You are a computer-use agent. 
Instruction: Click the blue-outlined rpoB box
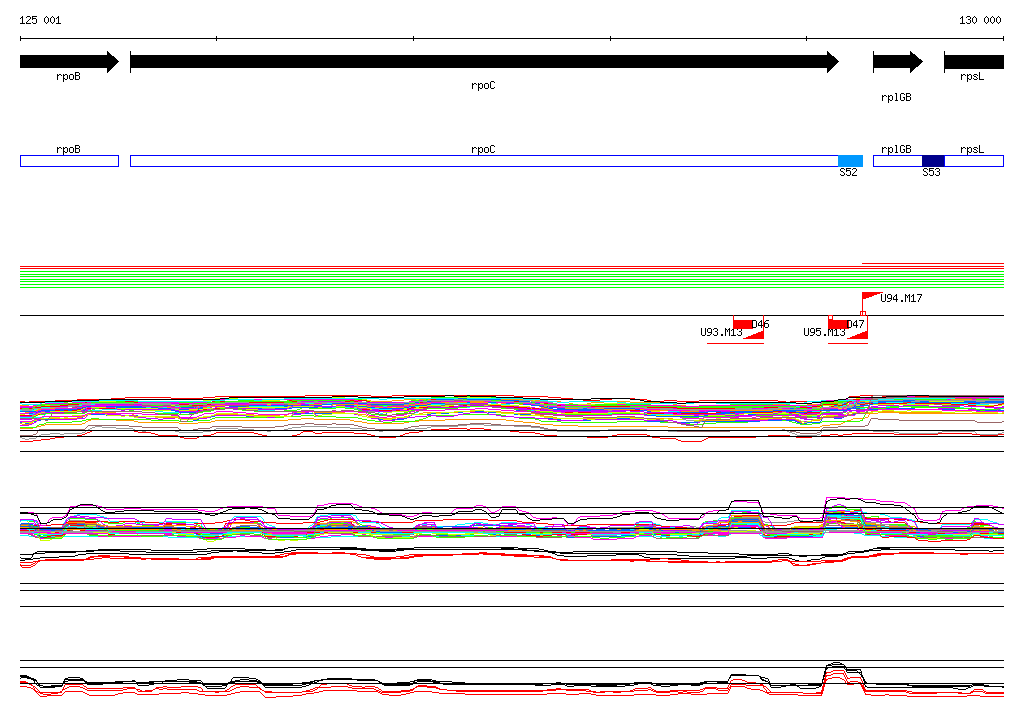(x=69, y=161)
